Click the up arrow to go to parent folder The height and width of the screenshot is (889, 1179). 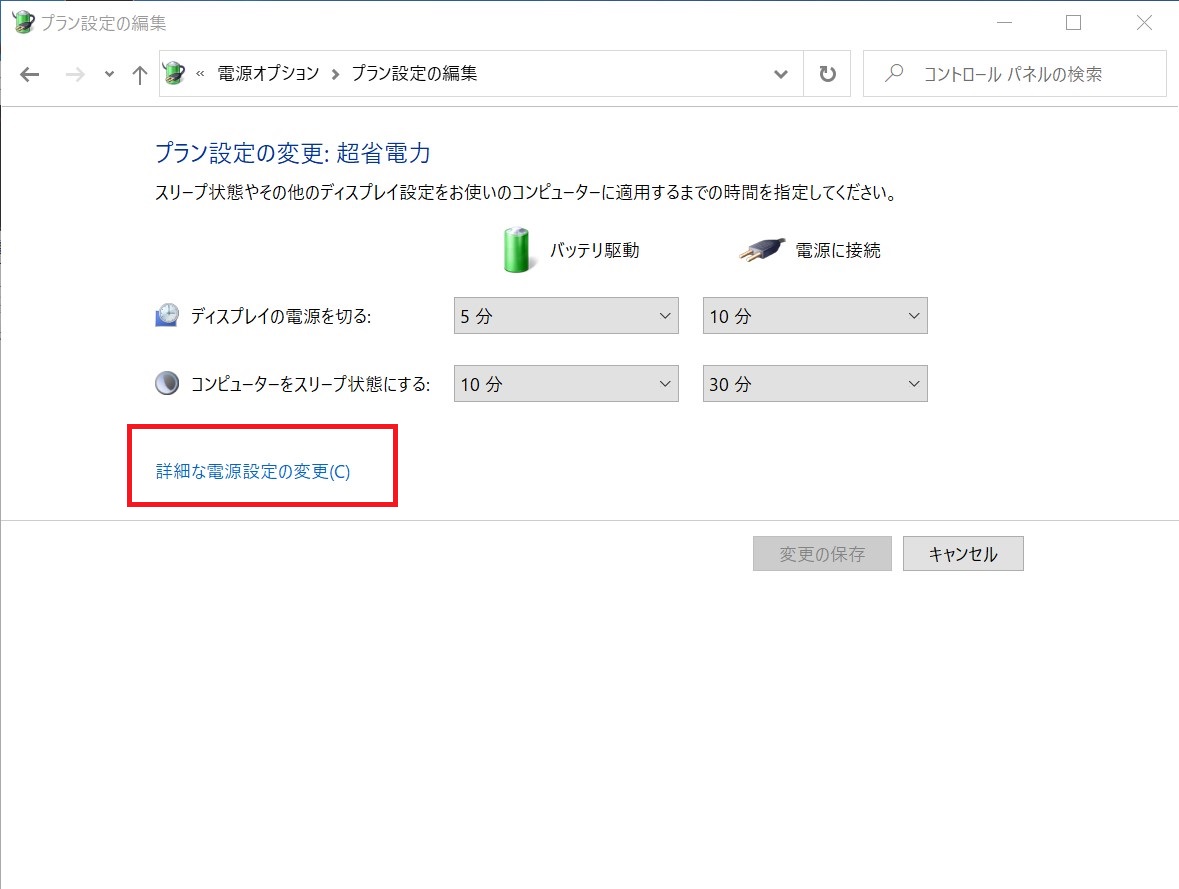tap(139, 73)
